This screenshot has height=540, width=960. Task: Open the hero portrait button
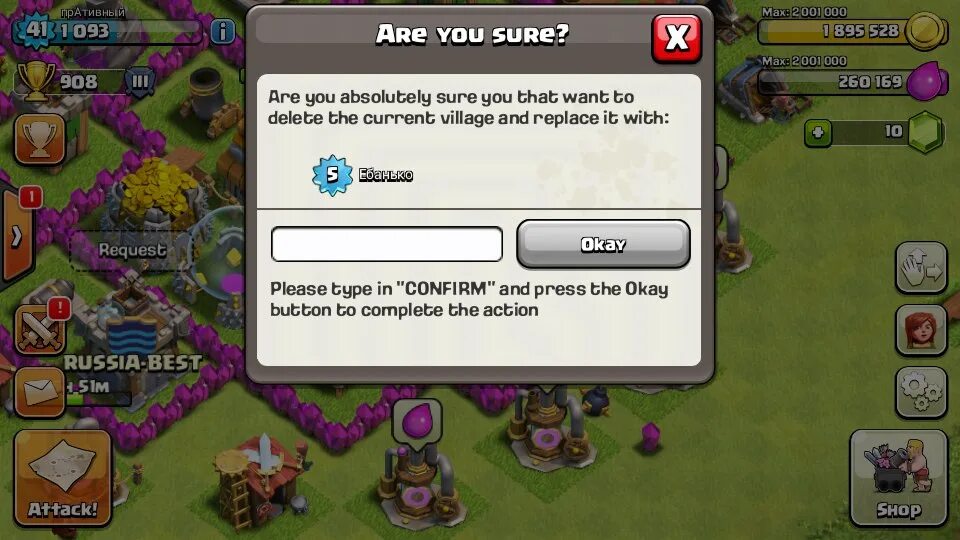point(921,330)
